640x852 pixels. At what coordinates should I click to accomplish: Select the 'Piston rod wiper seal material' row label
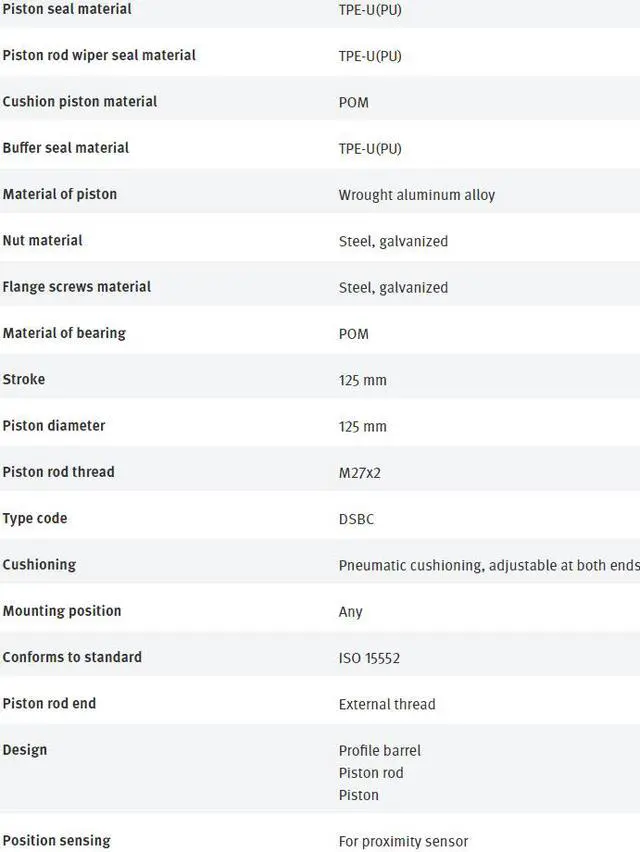(x=99, y=55)
